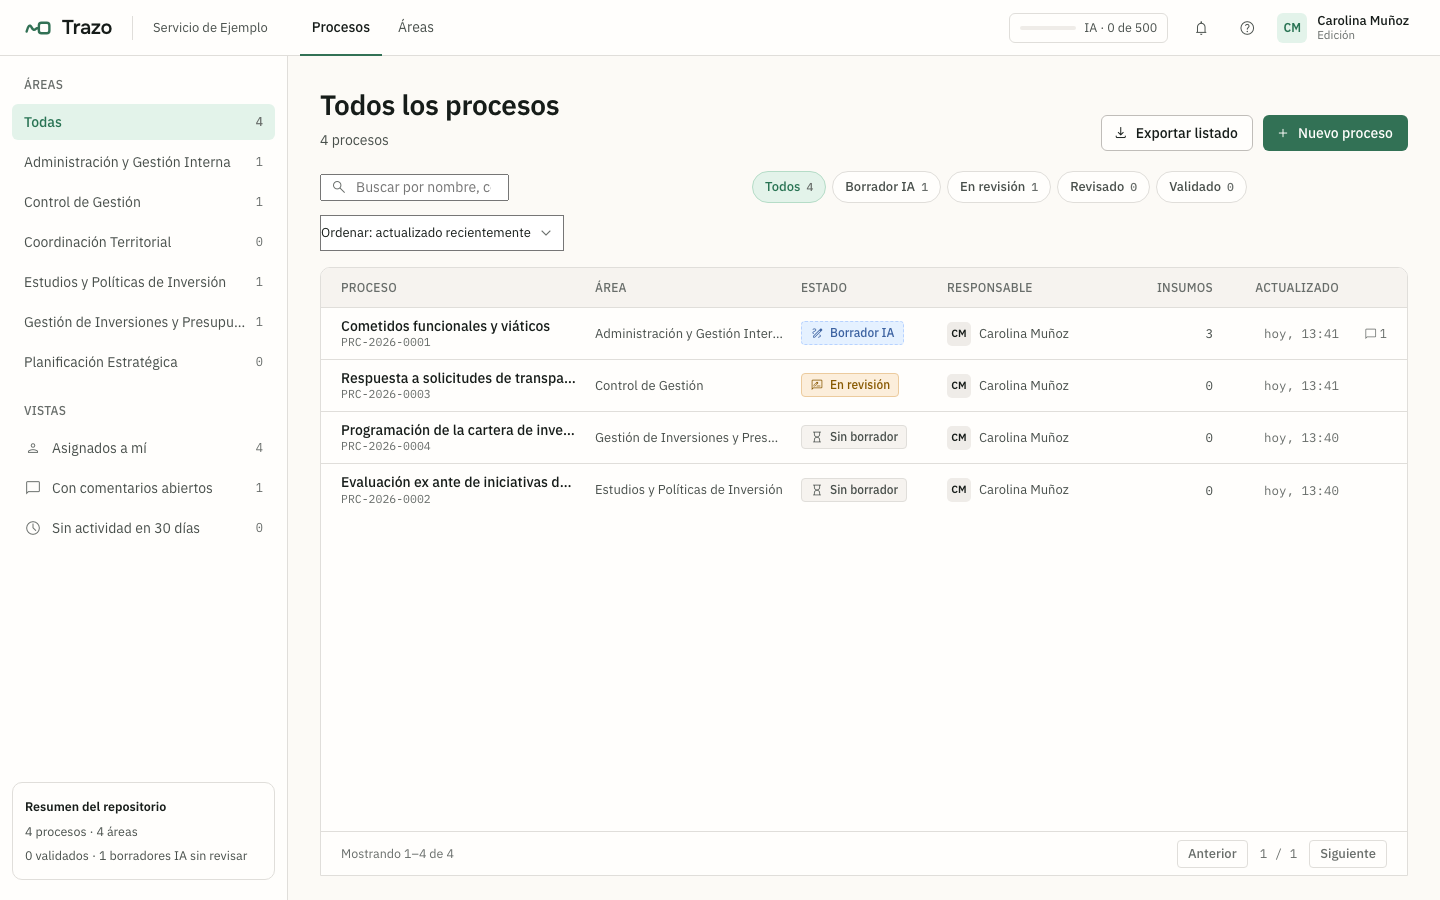Open process Programación de la cartera
The width and height of the screenshot is (1440, 900).
(x=458, y=430)
